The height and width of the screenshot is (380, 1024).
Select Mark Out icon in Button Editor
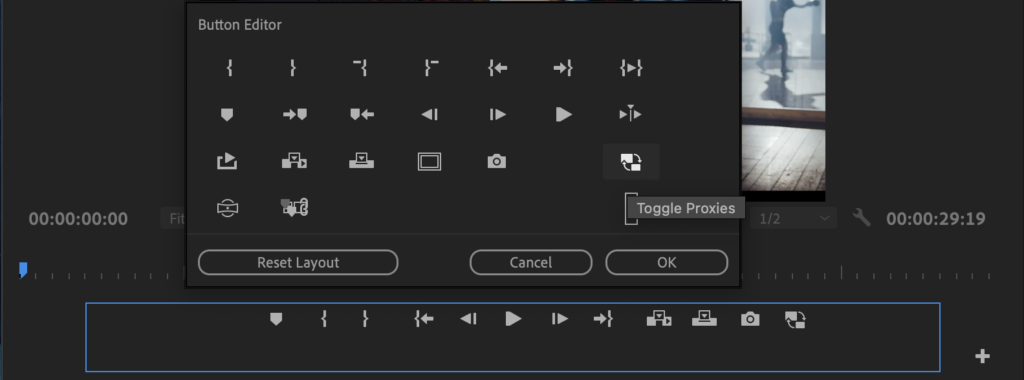click(x=293, y=67)
